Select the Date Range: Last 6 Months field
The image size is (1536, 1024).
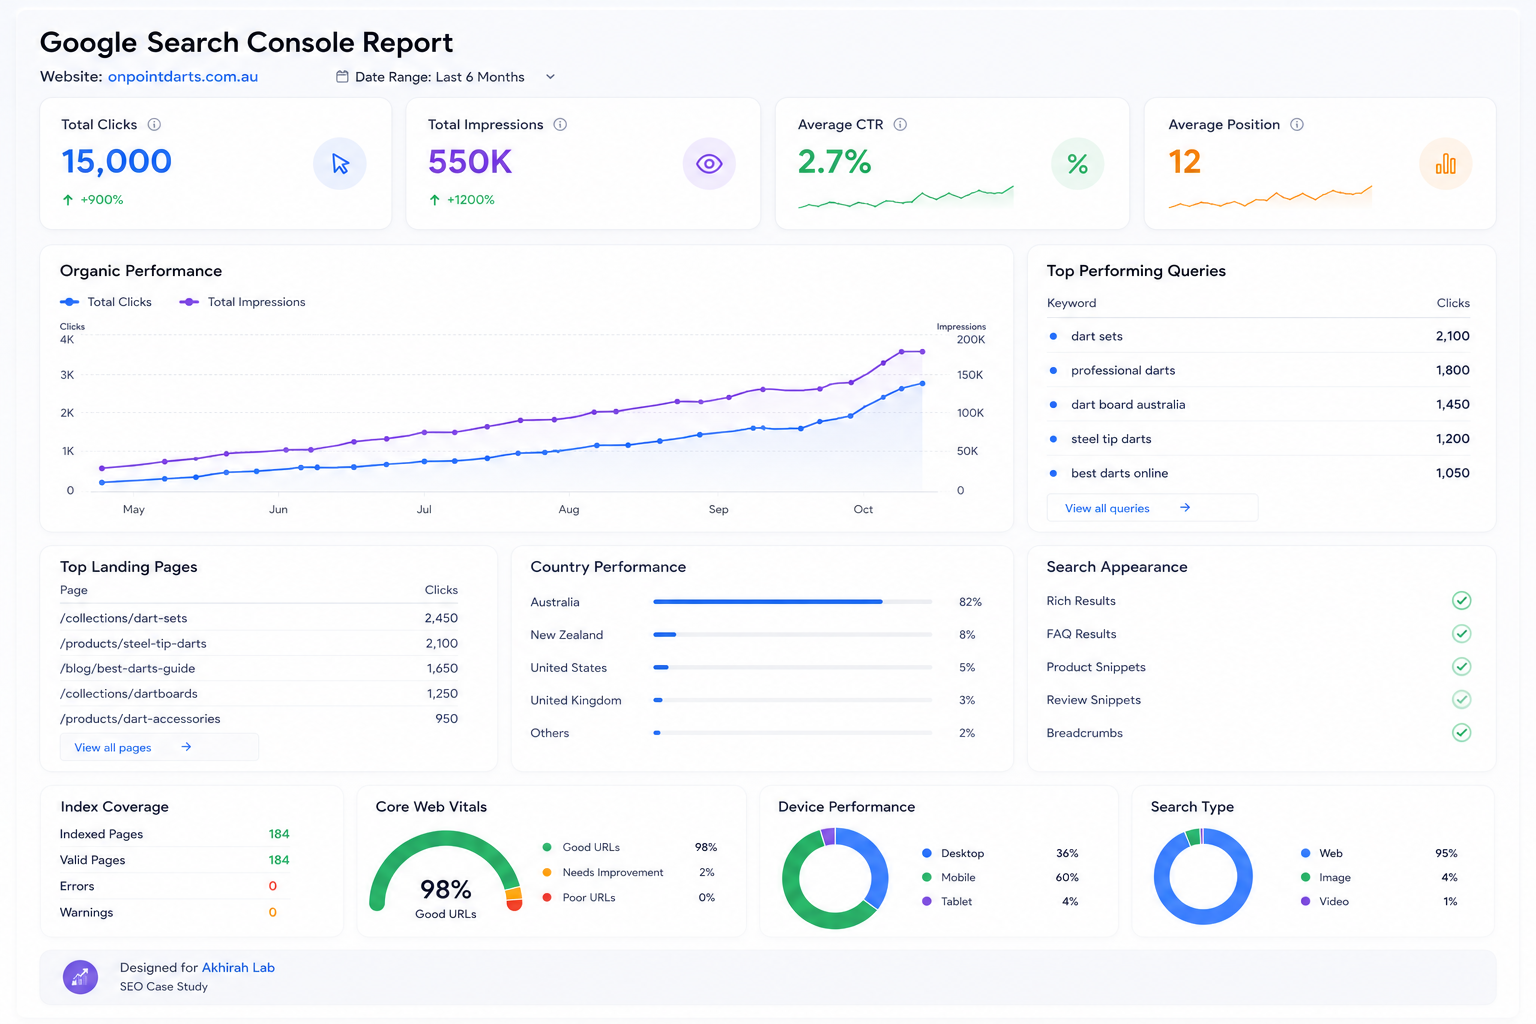click(446, 77)
